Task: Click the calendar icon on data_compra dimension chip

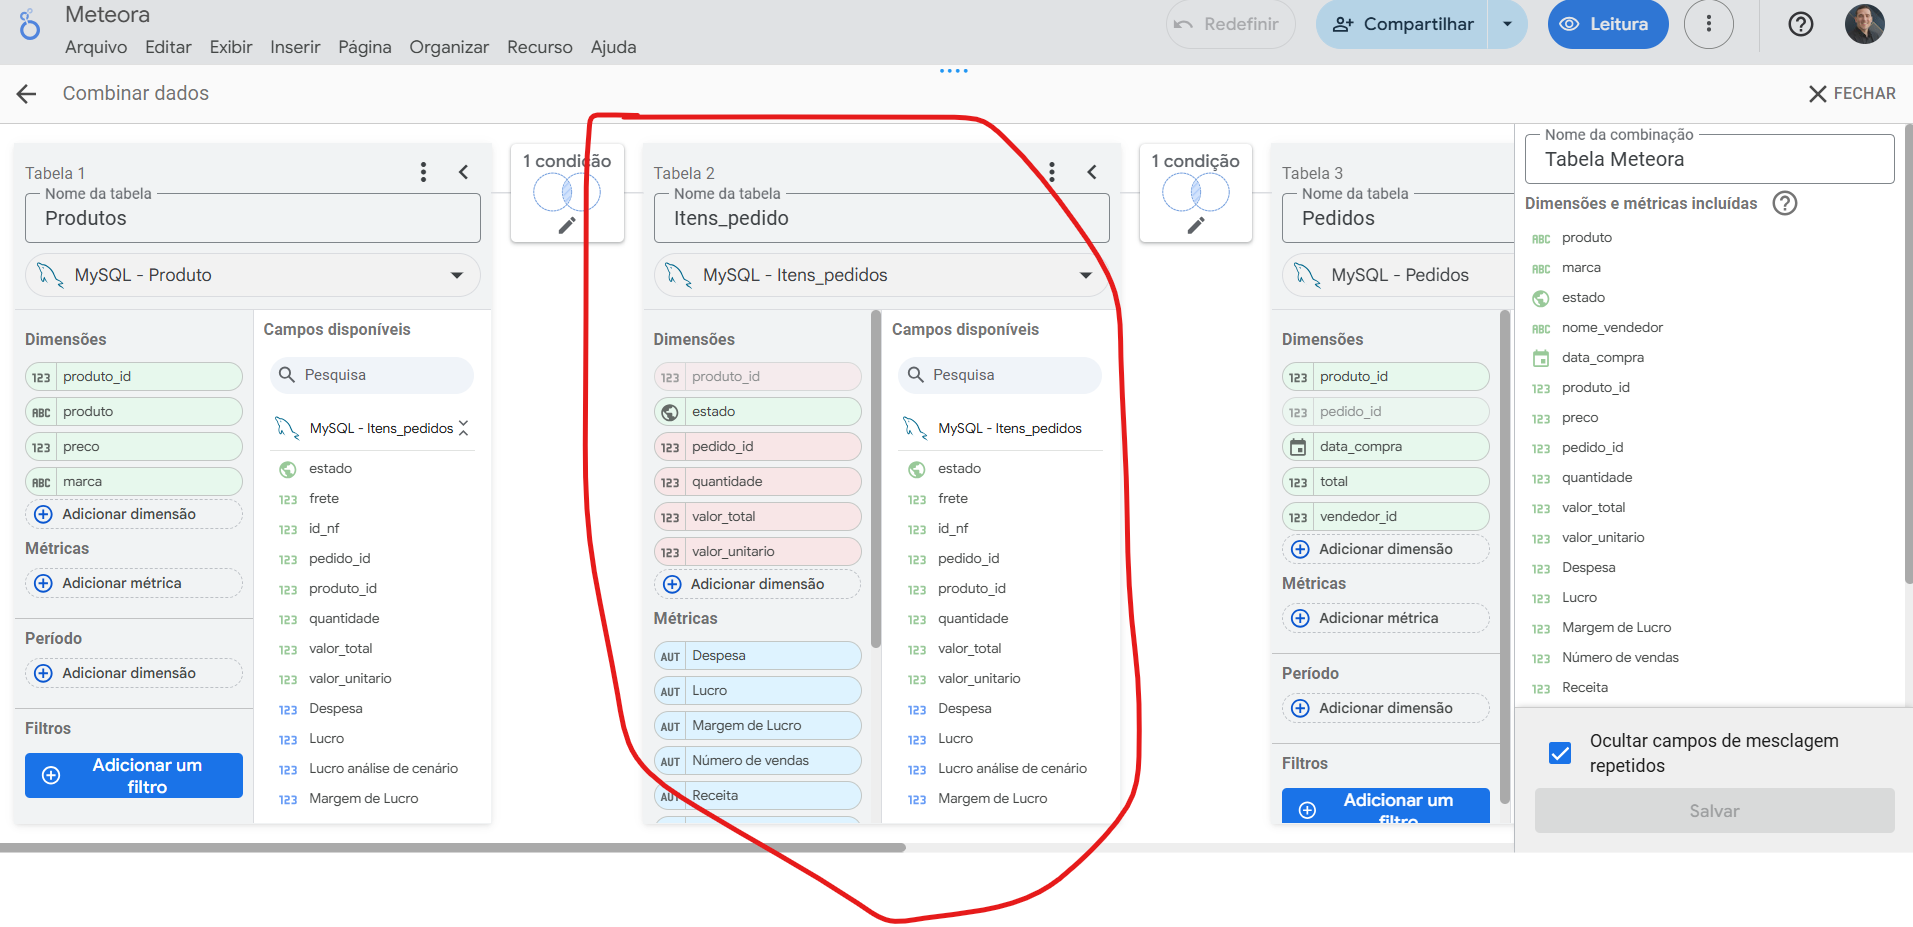Action: tap(1298, 447)
